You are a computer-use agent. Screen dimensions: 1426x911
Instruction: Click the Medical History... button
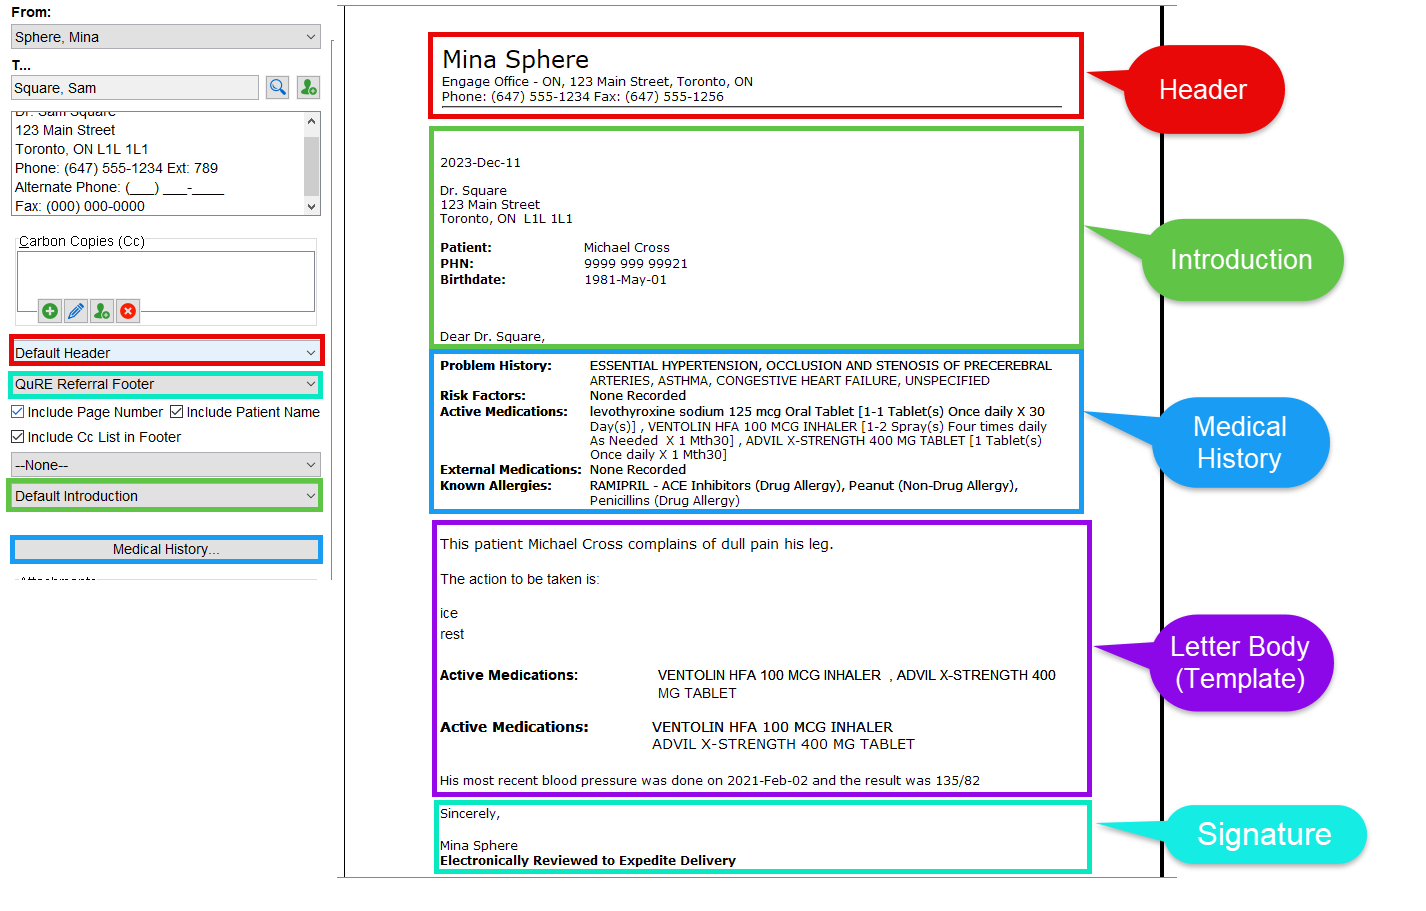point(166,549)
